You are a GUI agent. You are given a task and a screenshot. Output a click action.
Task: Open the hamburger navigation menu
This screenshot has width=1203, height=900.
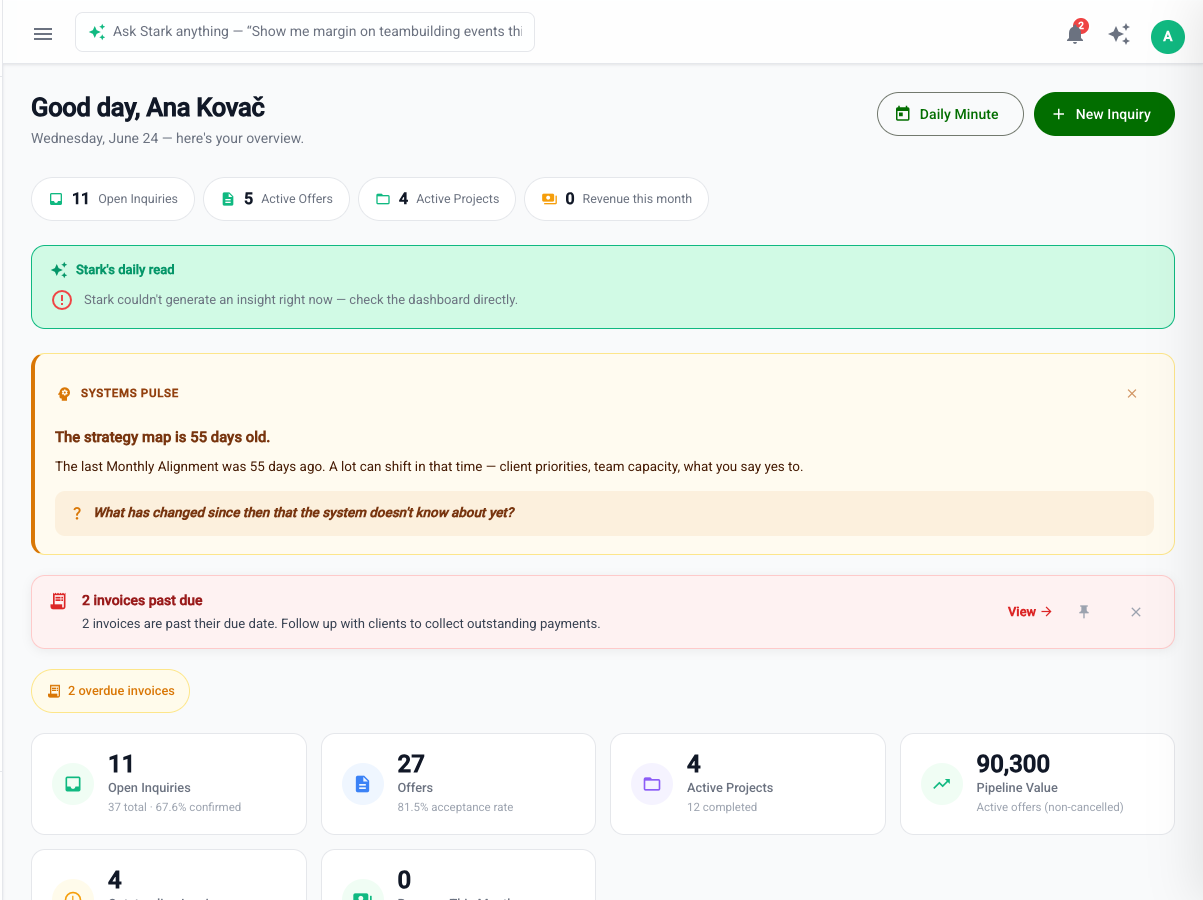(x=43, y=34)
